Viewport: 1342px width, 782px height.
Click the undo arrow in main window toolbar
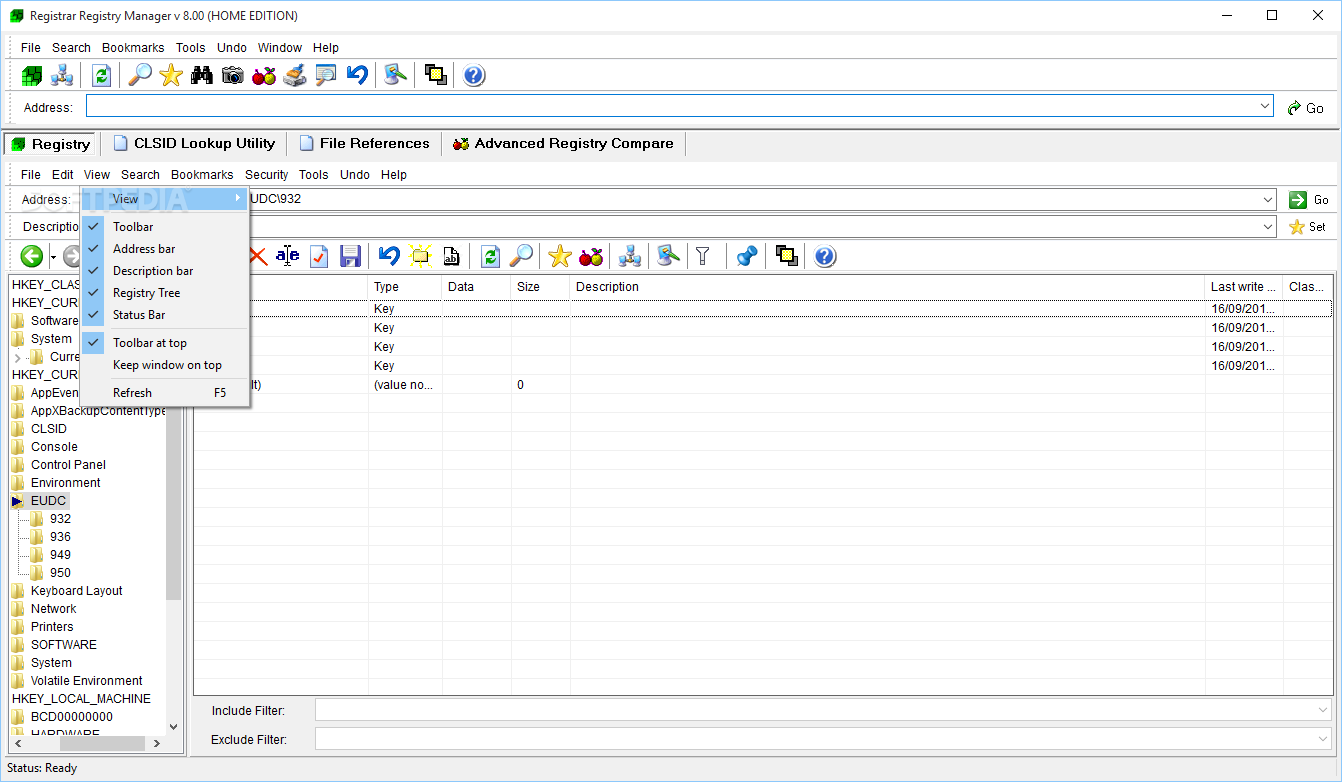click(x=357, y=75)
